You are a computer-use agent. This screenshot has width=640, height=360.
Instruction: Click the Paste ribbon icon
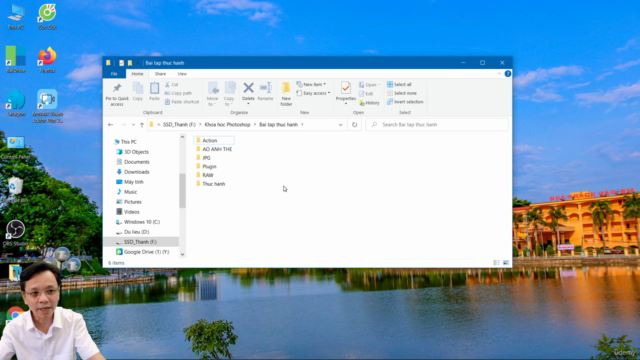click(x=154, y=91)
